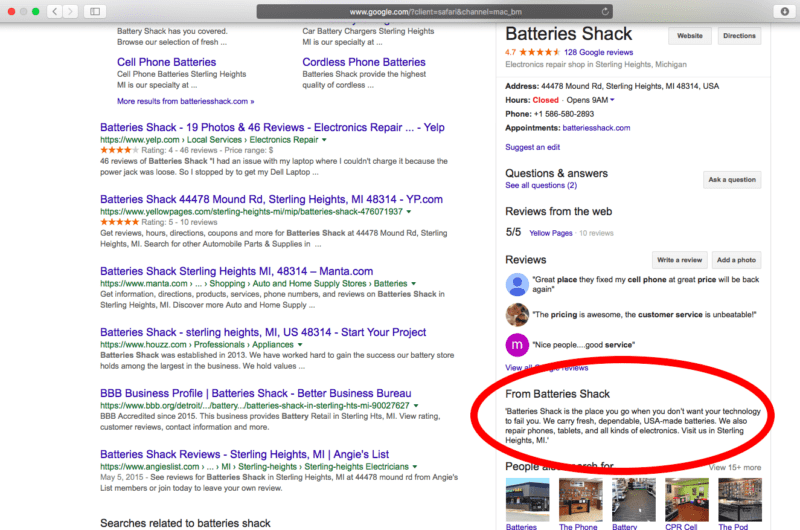
Task: Open the 128 Google reviews link
Action: (x=597, y=52)
